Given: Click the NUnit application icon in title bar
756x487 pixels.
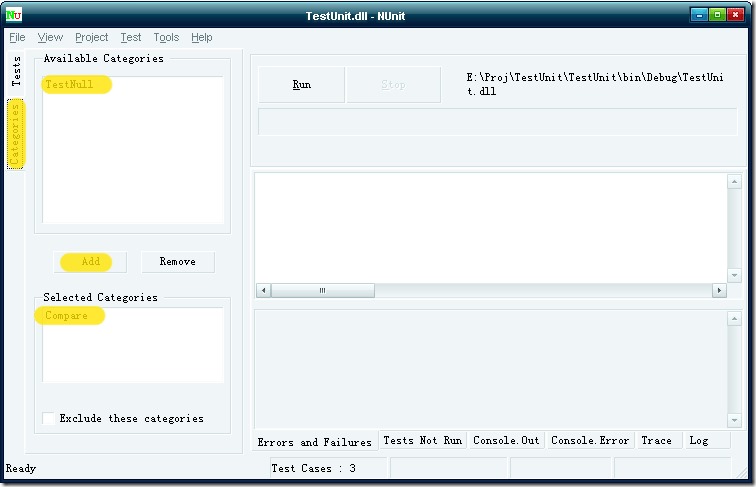Looking at the screenshot, I should click(x=14, y=15).
